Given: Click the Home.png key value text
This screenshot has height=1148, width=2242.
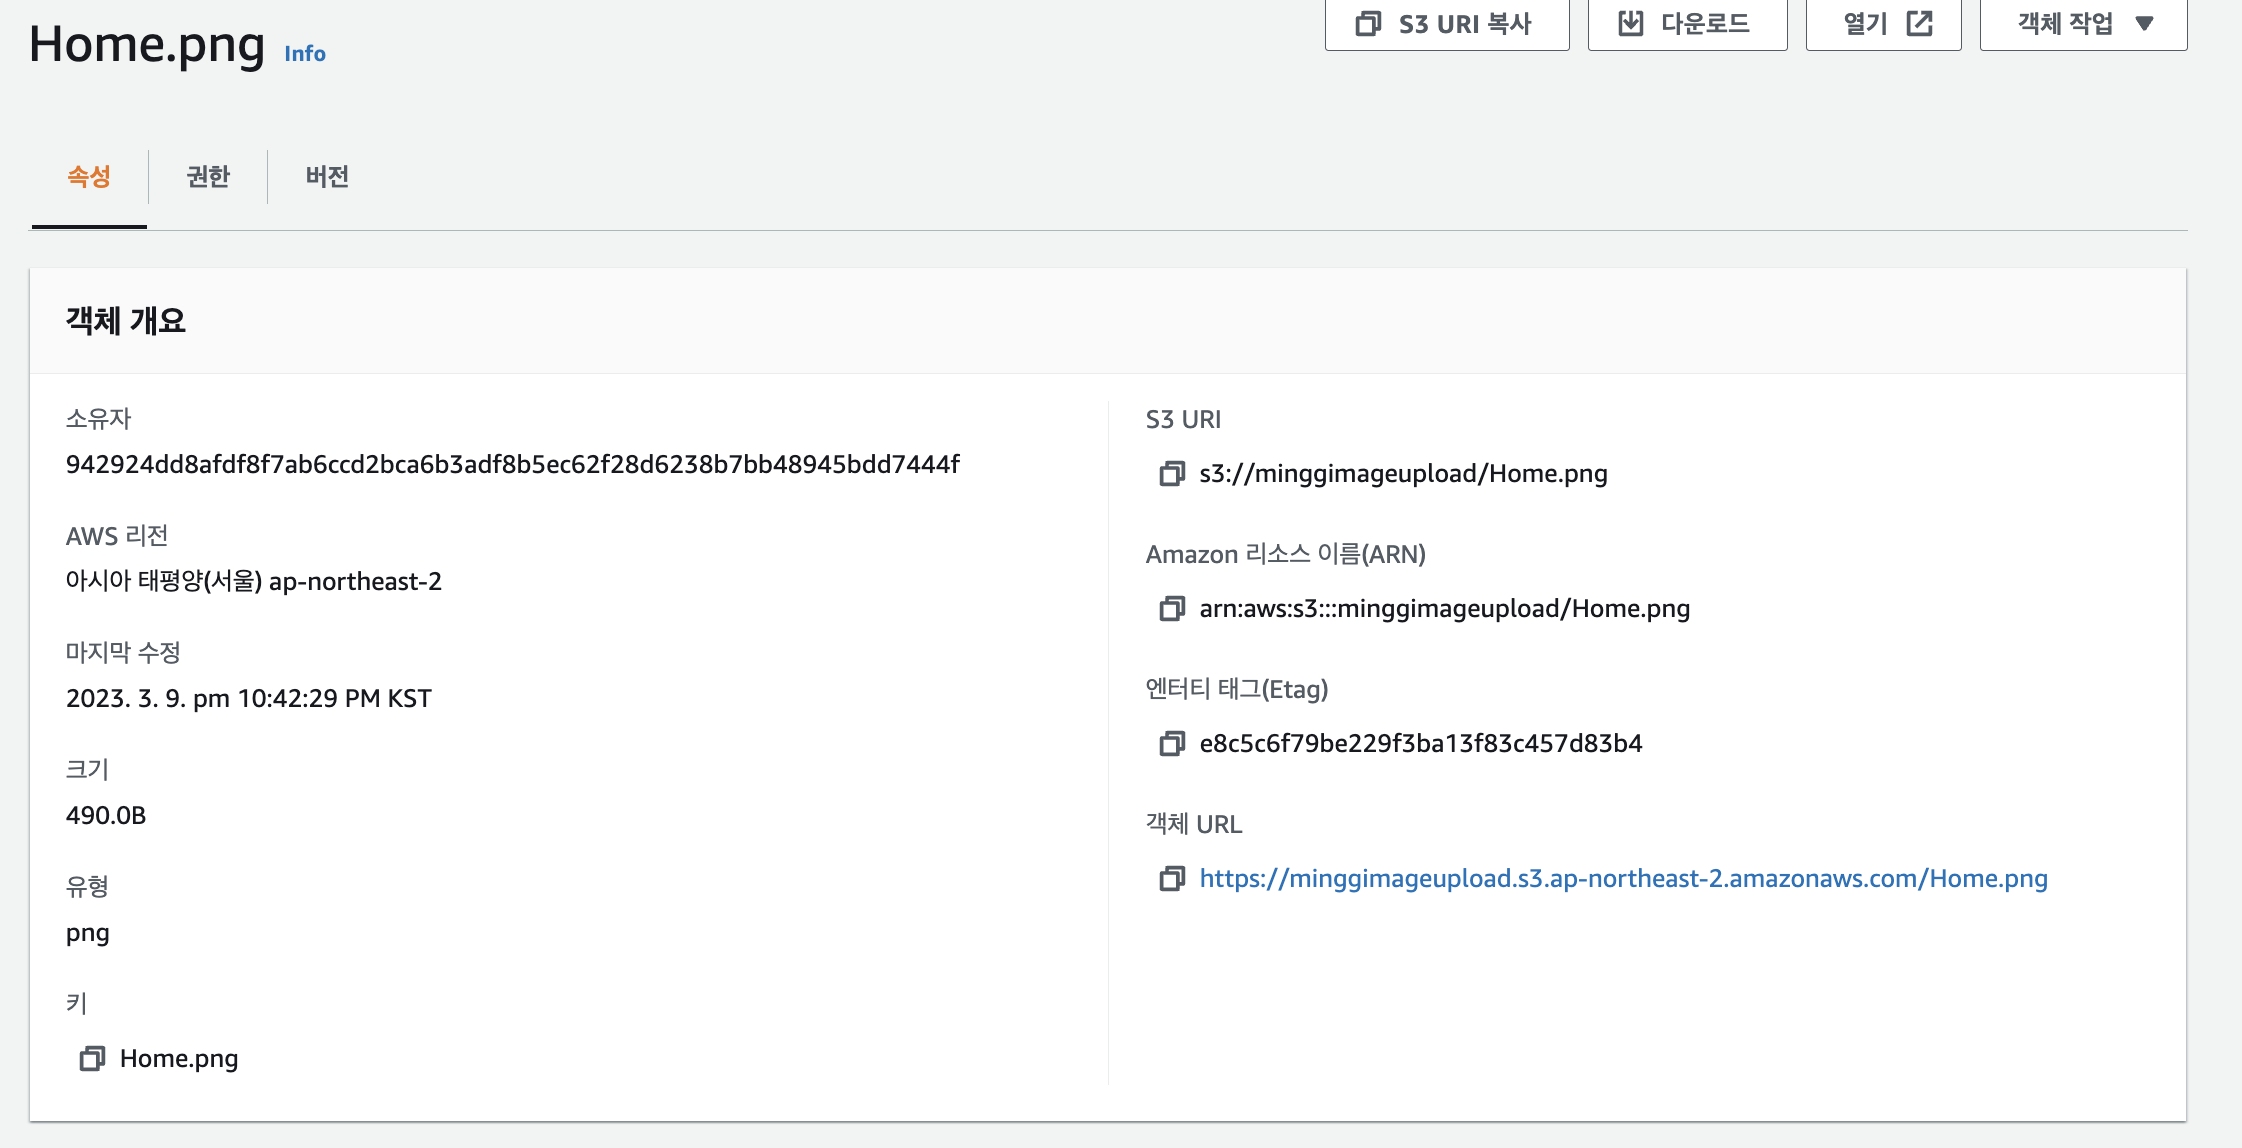Looking at the screenshot, I should 179,1059.
